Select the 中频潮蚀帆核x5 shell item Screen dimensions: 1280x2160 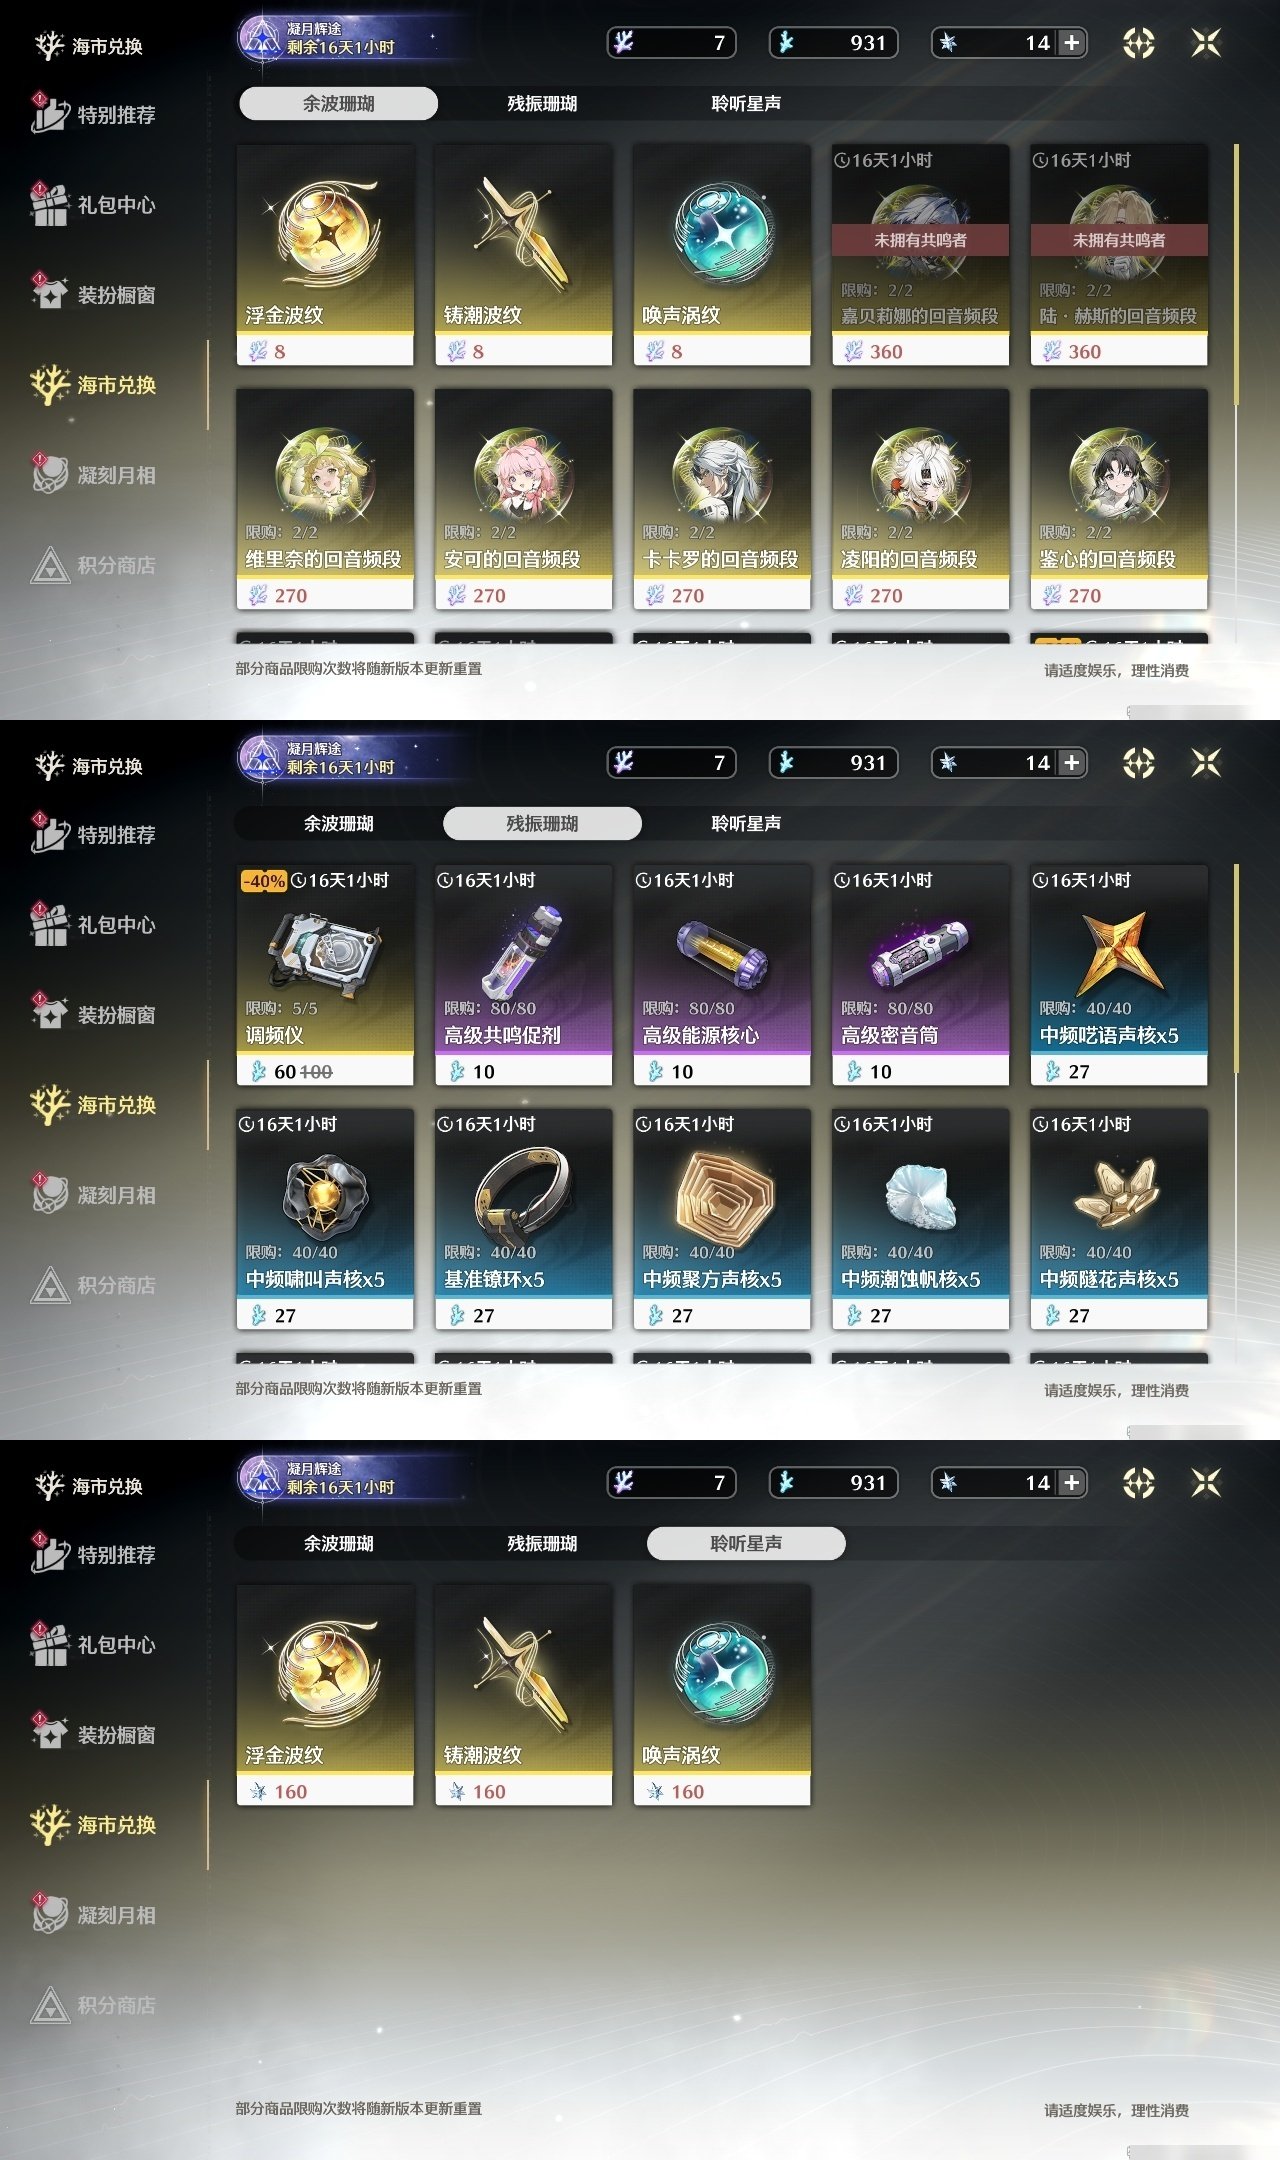[920, 1219]
